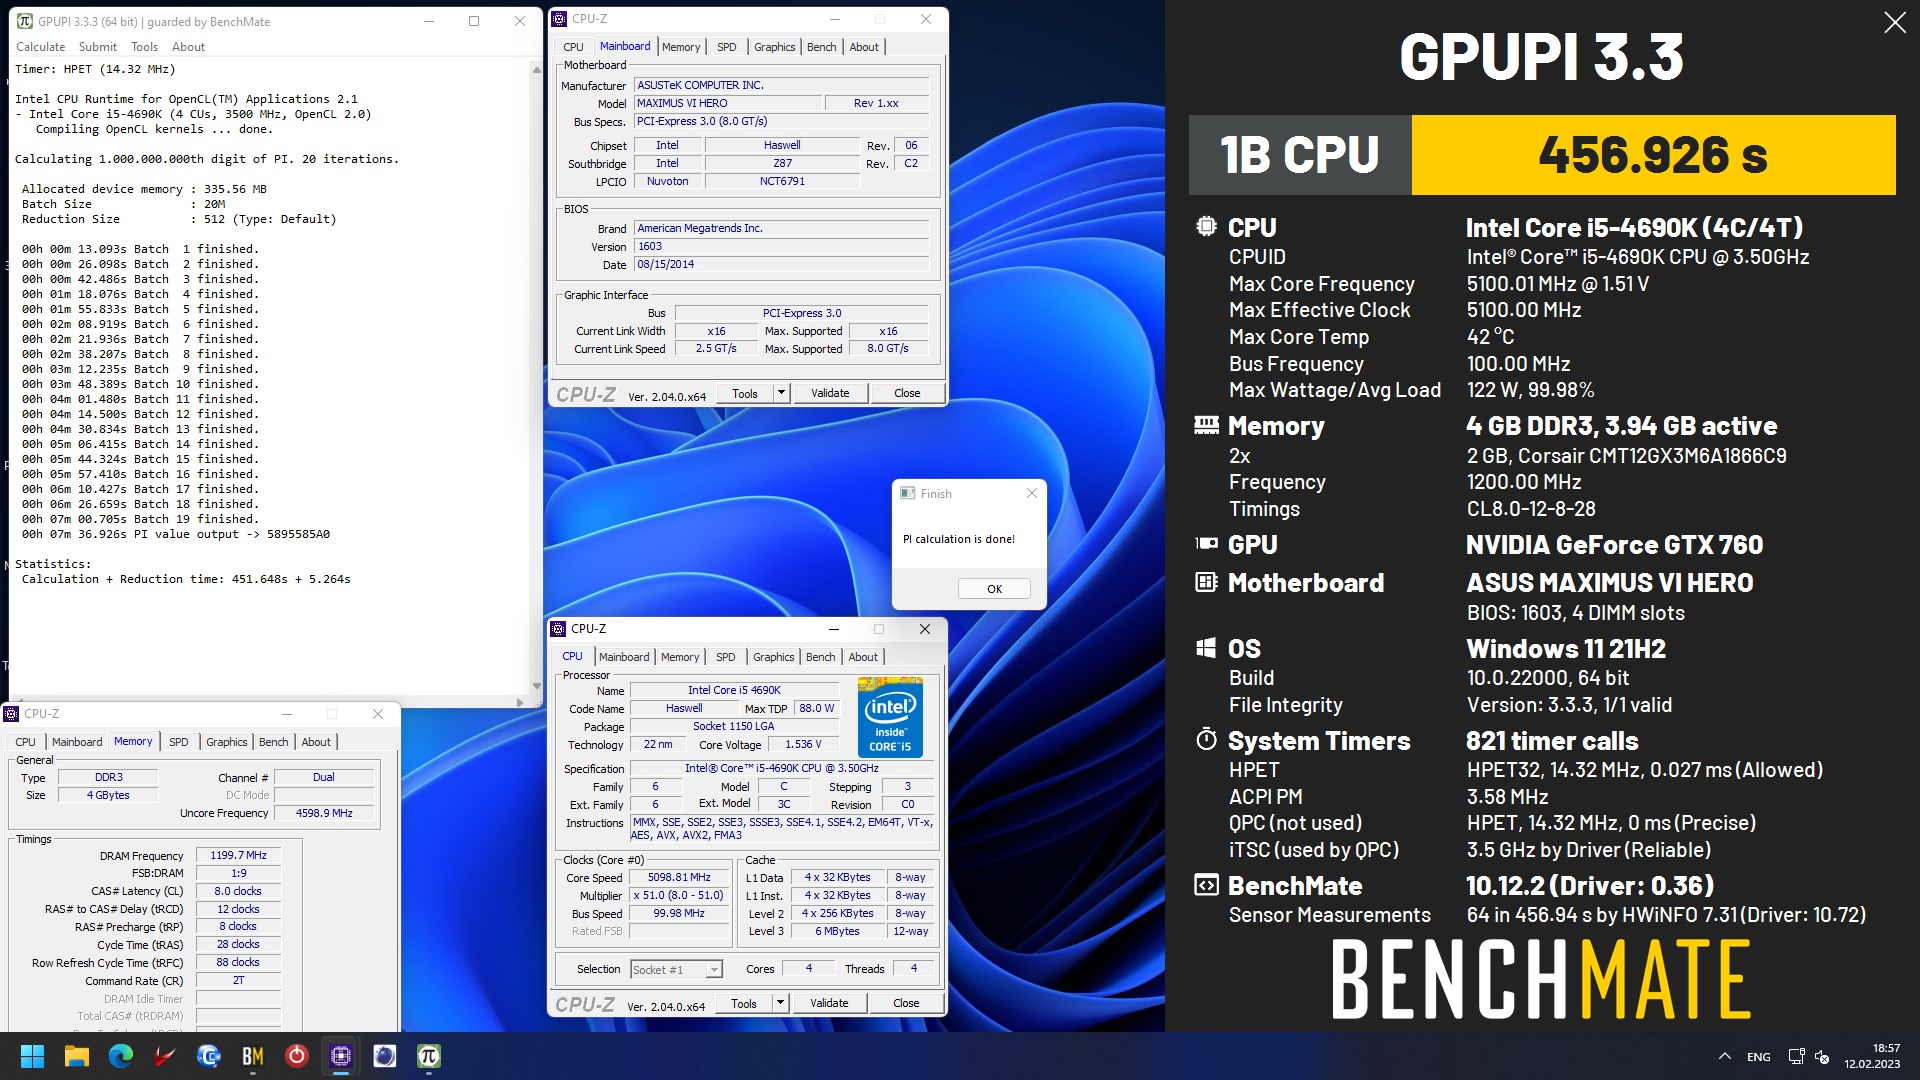Click the GPUPI output scrollbar up arrow
Viewport: 1920px width, 1080px height.
click(537, 70)
